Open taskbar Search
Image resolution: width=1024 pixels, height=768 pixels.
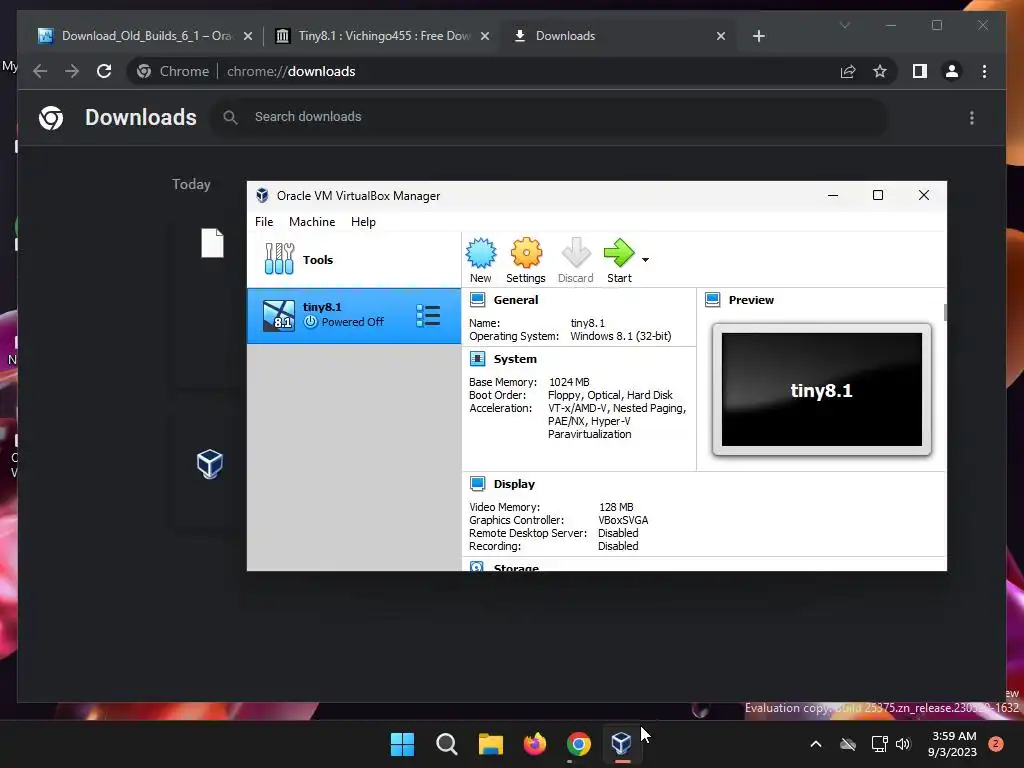pyautogui.click(x=447, y=744)
